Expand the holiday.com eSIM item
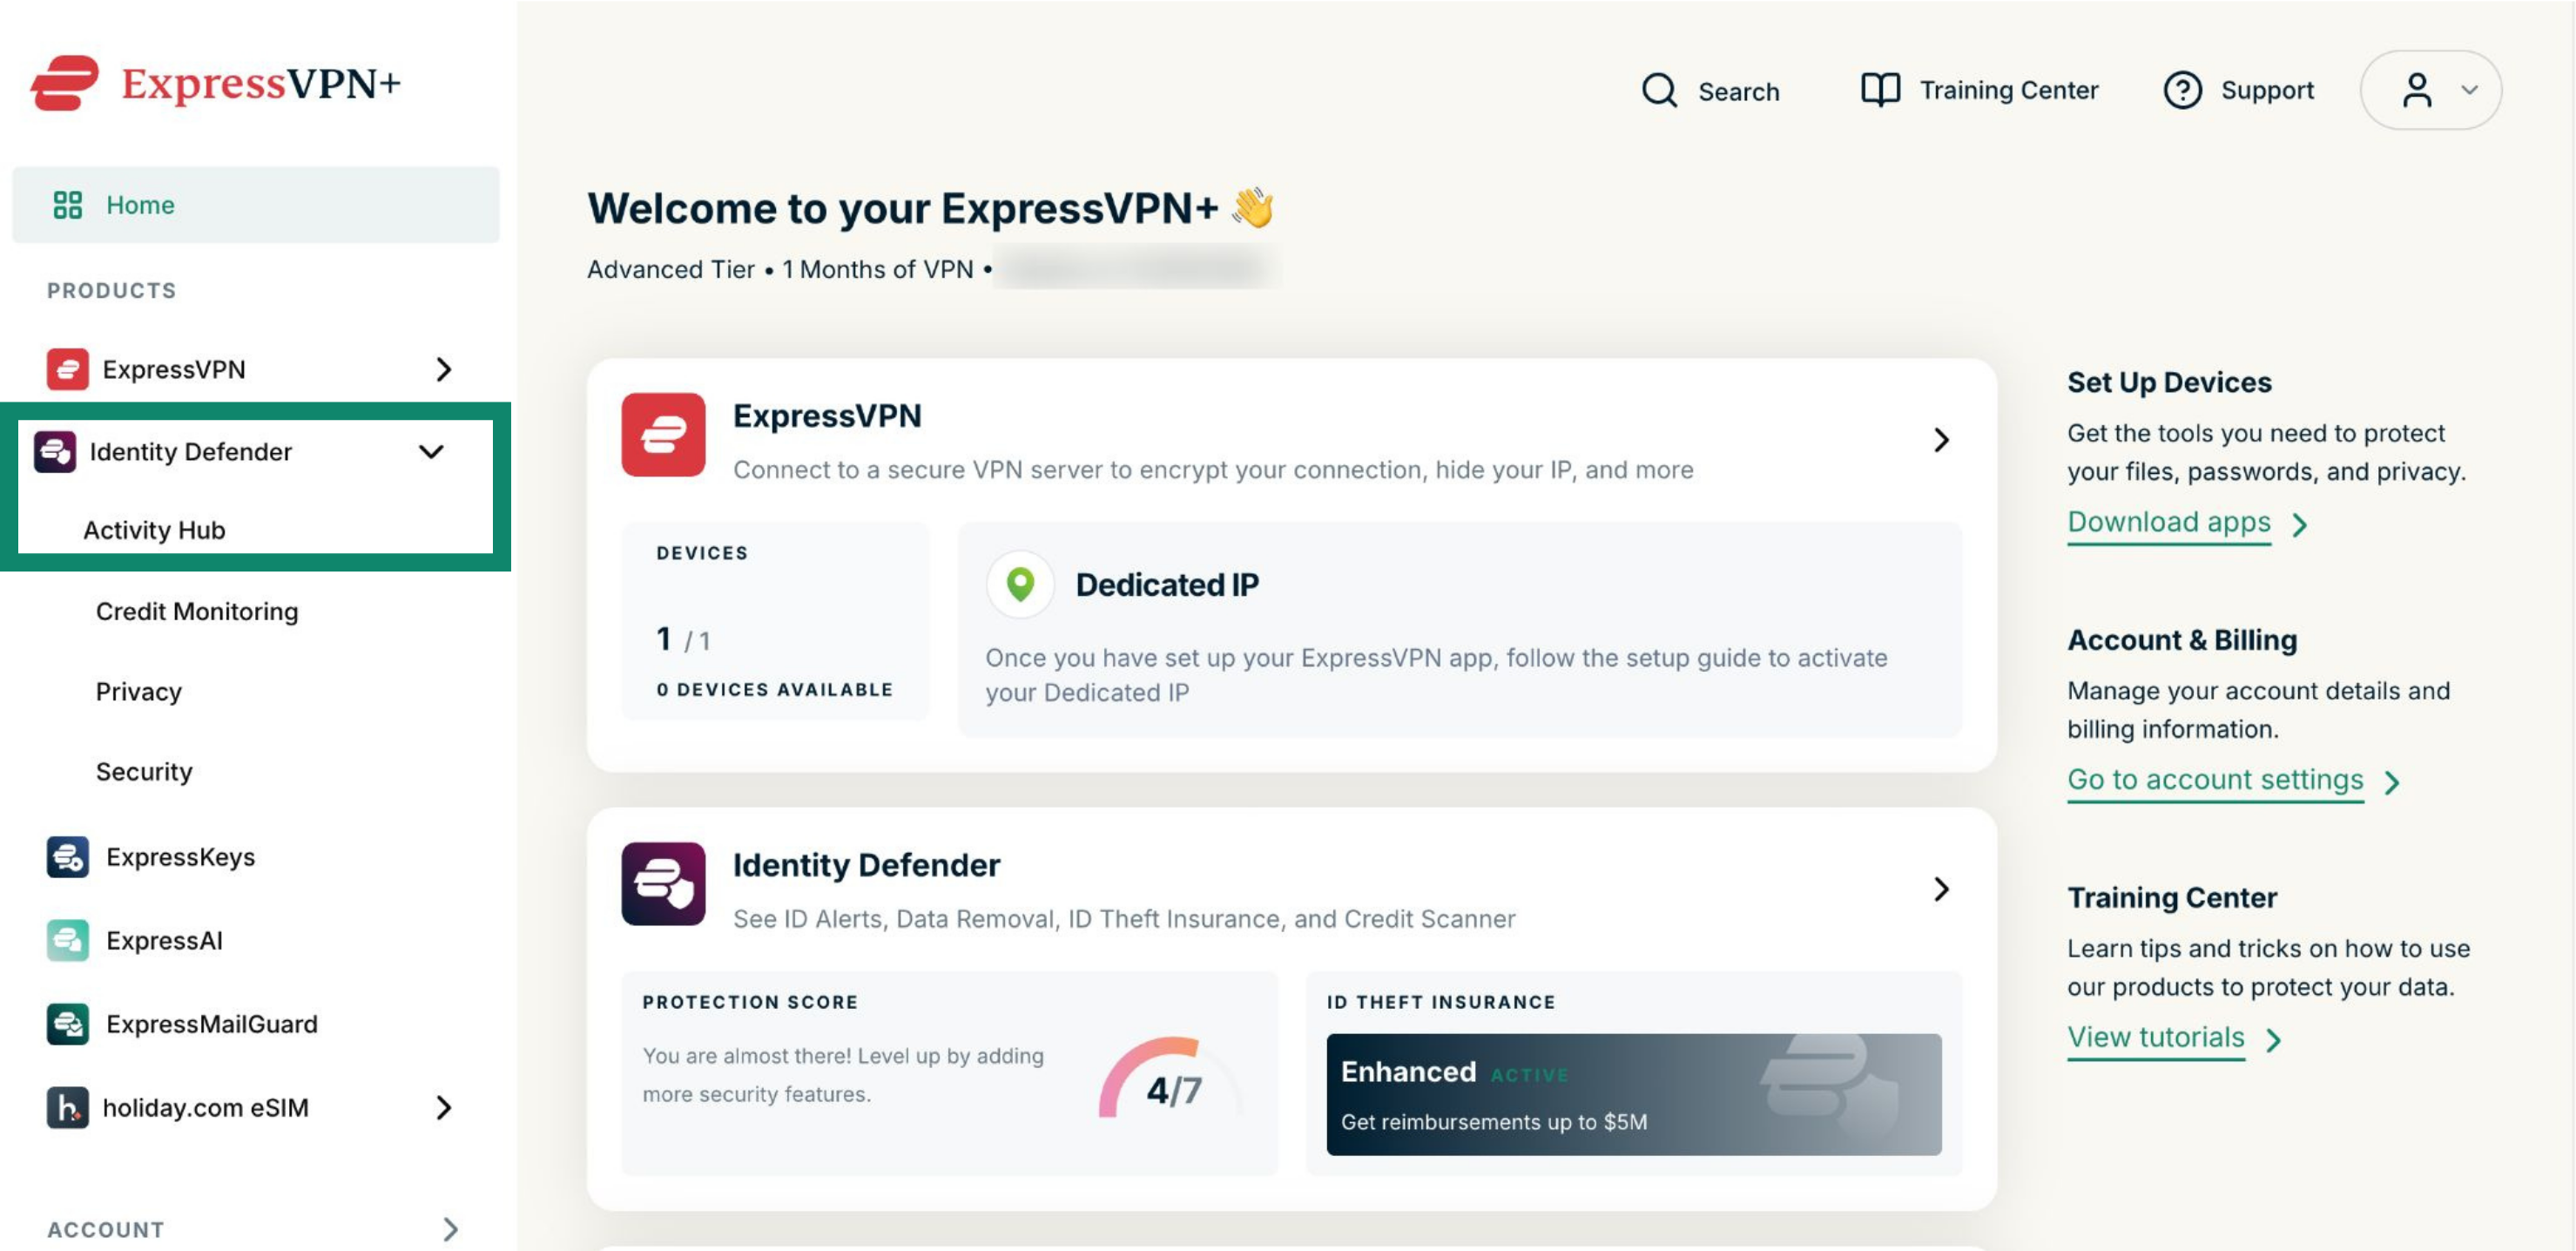 click(x=444, y=1108)
